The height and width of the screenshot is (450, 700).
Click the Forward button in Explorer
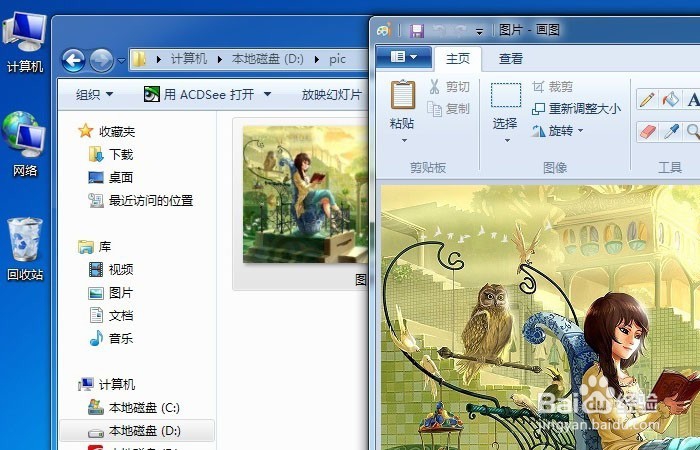101,61
